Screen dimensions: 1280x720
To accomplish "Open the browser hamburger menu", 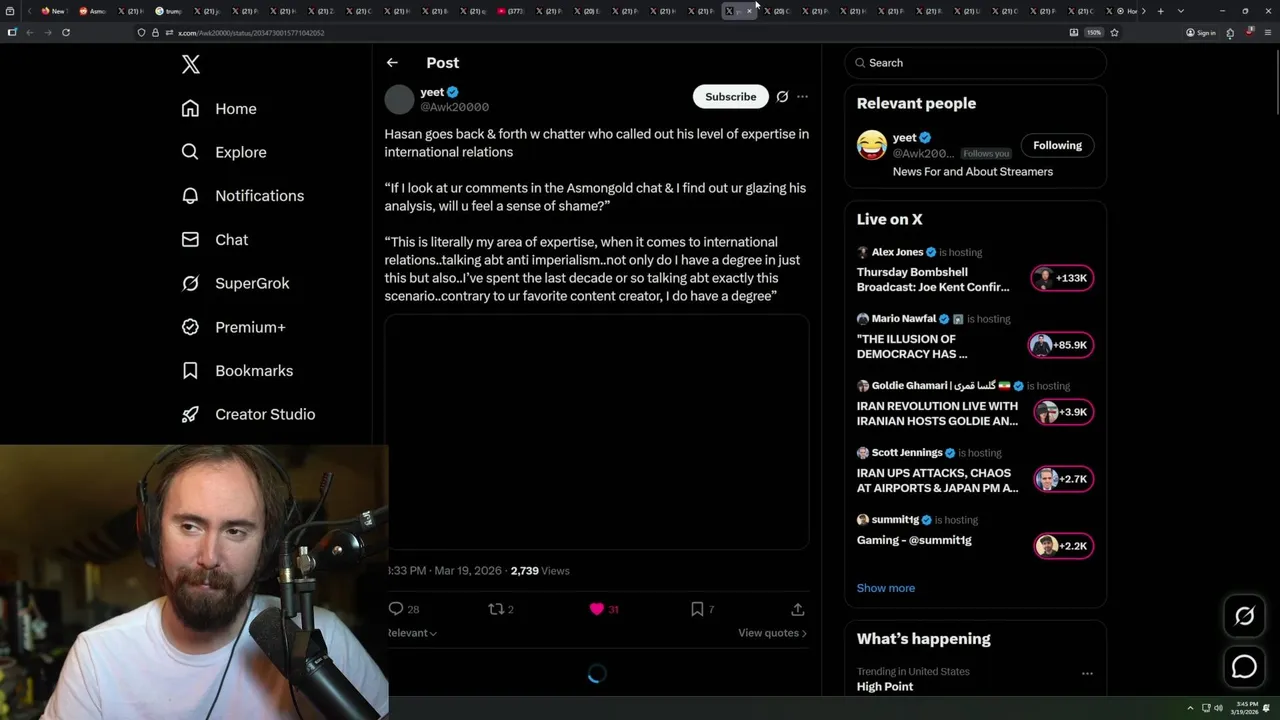I will point(1268,32).
